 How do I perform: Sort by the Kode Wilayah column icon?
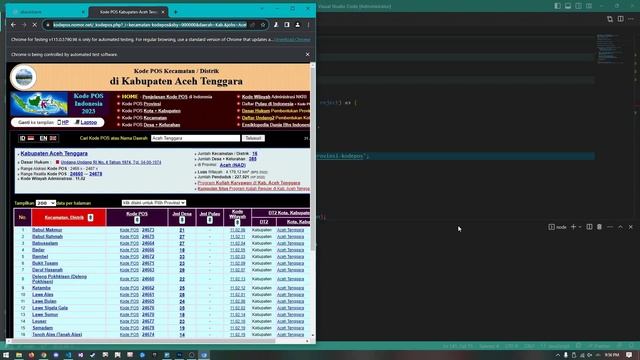pyautogui.click(x=238, y=222)
